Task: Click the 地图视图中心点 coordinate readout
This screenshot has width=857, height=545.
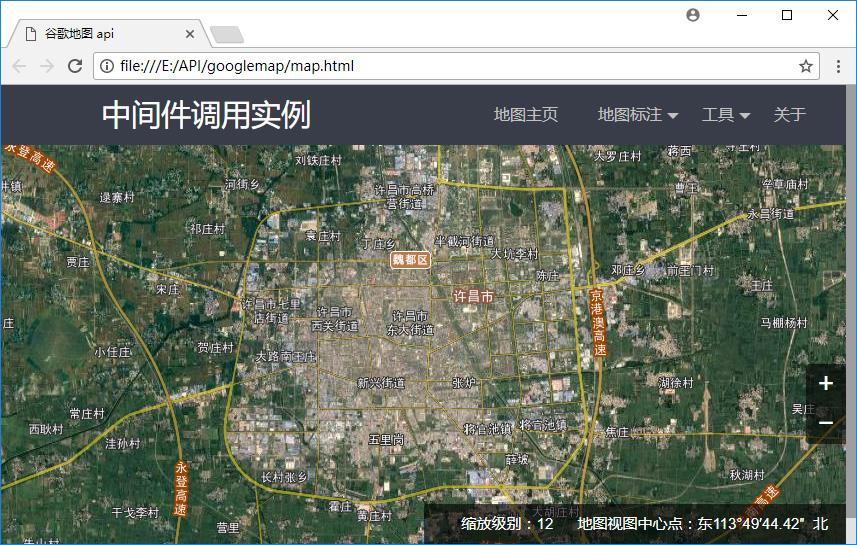Action: [703, 524]
